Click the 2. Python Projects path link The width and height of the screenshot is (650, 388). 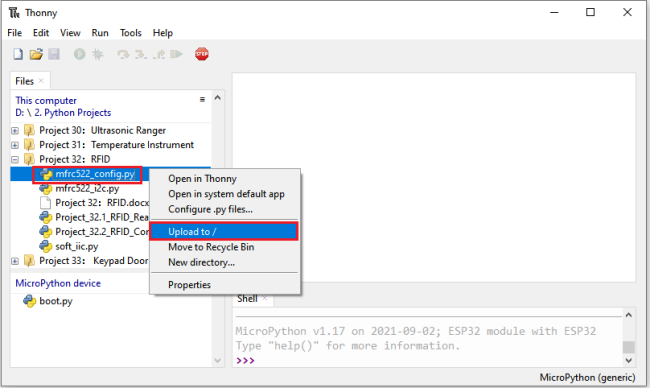point(73,113)
